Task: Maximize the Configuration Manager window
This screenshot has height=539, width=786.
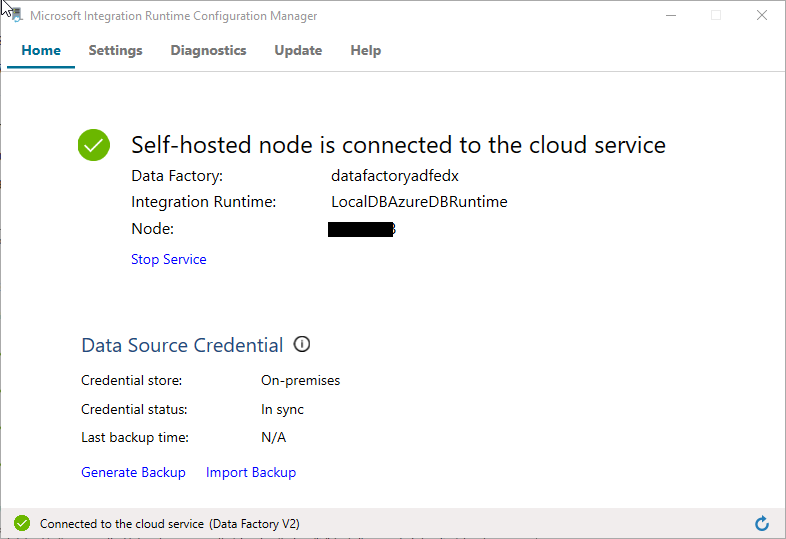Action: pos(716,15)
